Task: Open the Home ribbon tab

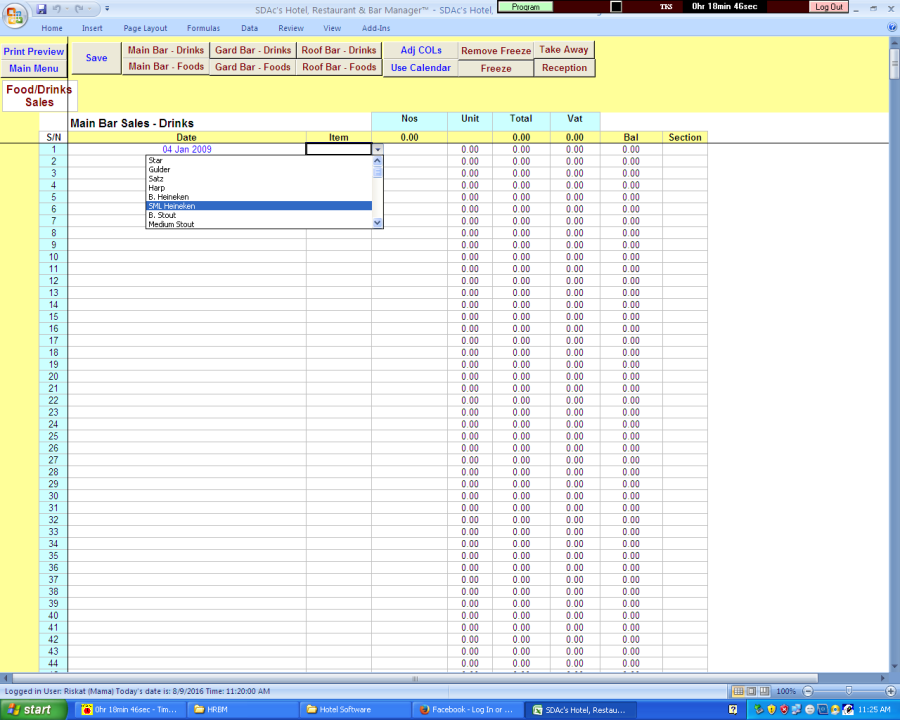Action: point(52,28)
